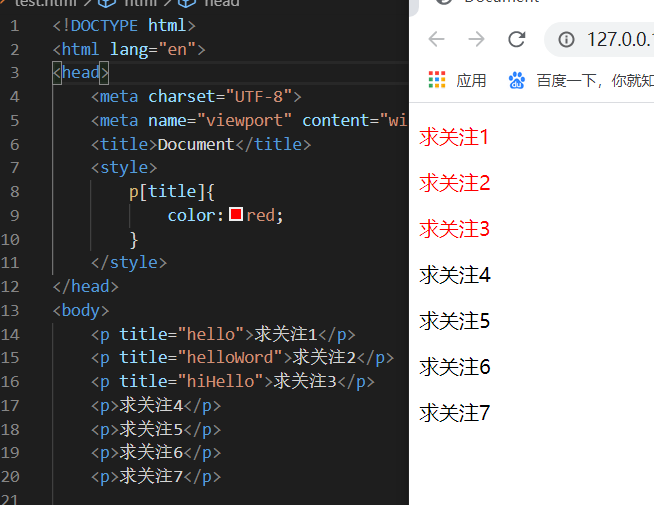Click red text 求关注3 in browser
Screen dimensions: 654x505
pyautogui.click(x=454, y=229)
